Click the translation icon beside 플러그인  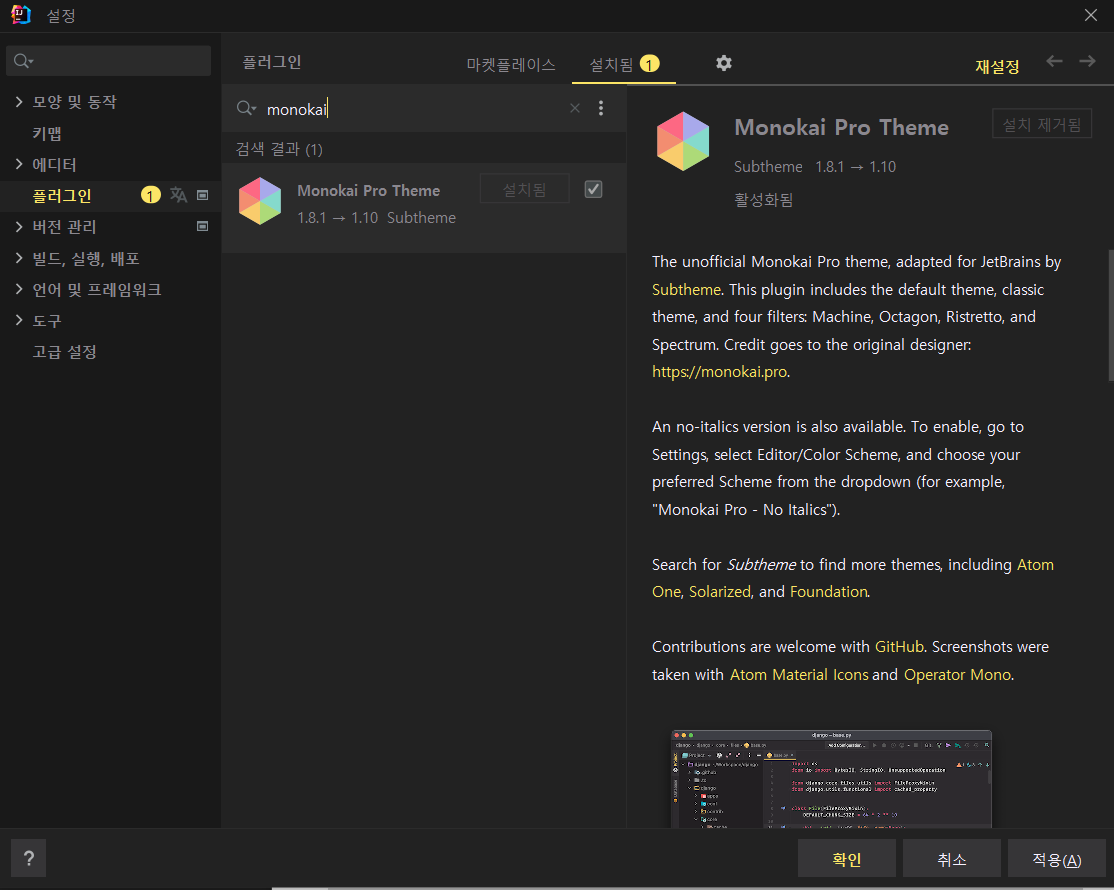click(178, 195)
